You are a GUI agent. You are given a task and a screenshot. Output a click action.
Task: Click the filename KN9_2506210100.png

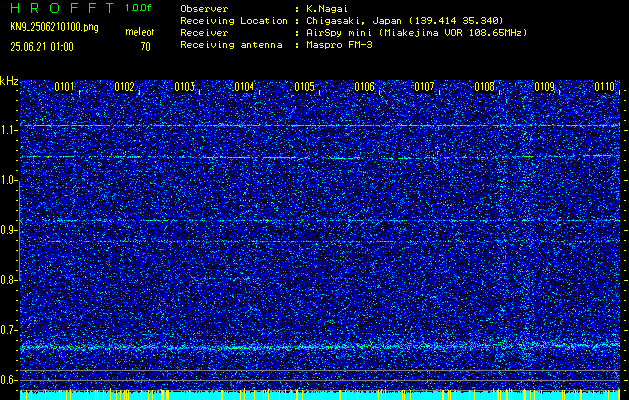click(x=54, y=28)
